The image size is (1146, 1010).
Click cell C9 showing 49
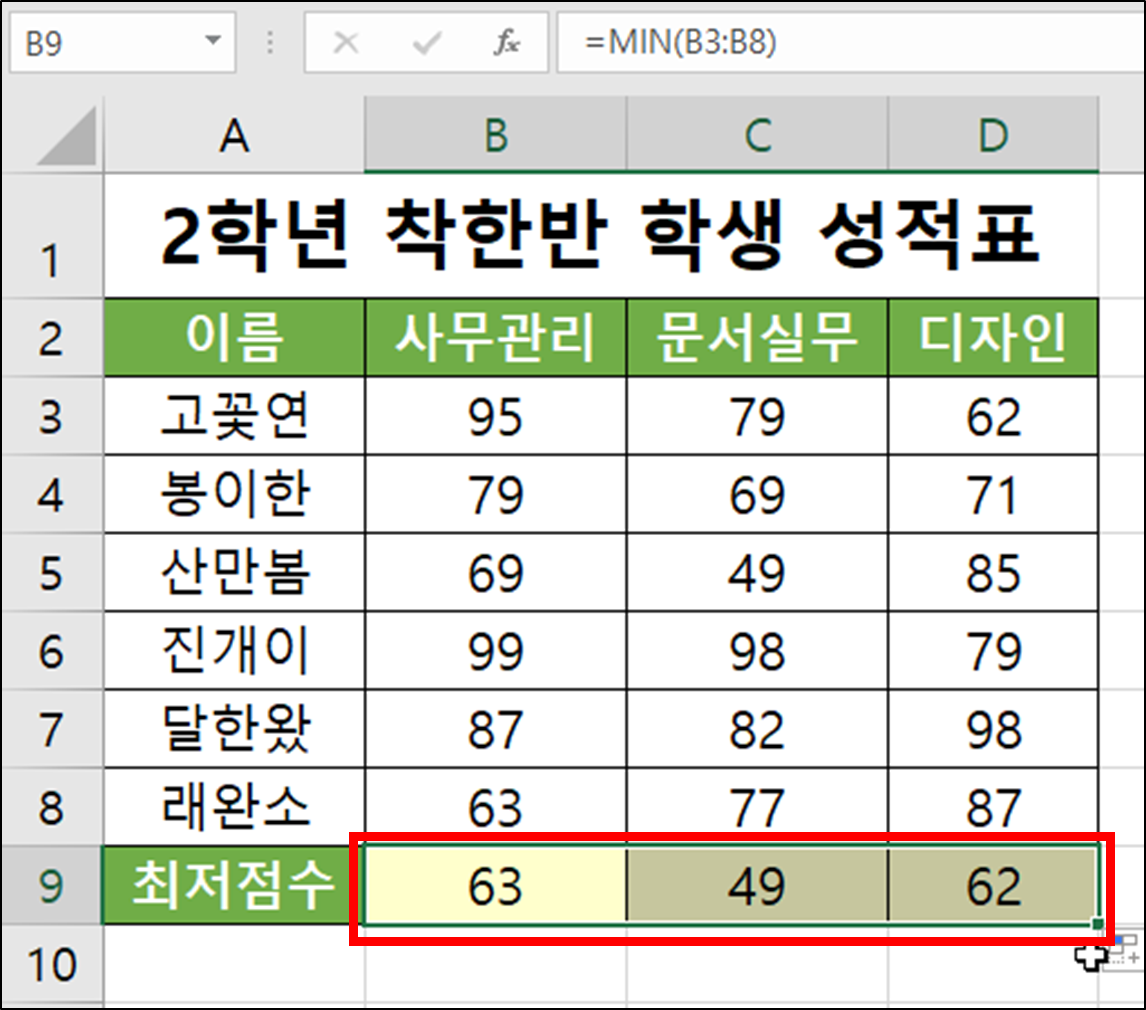[x=757, y=884]
